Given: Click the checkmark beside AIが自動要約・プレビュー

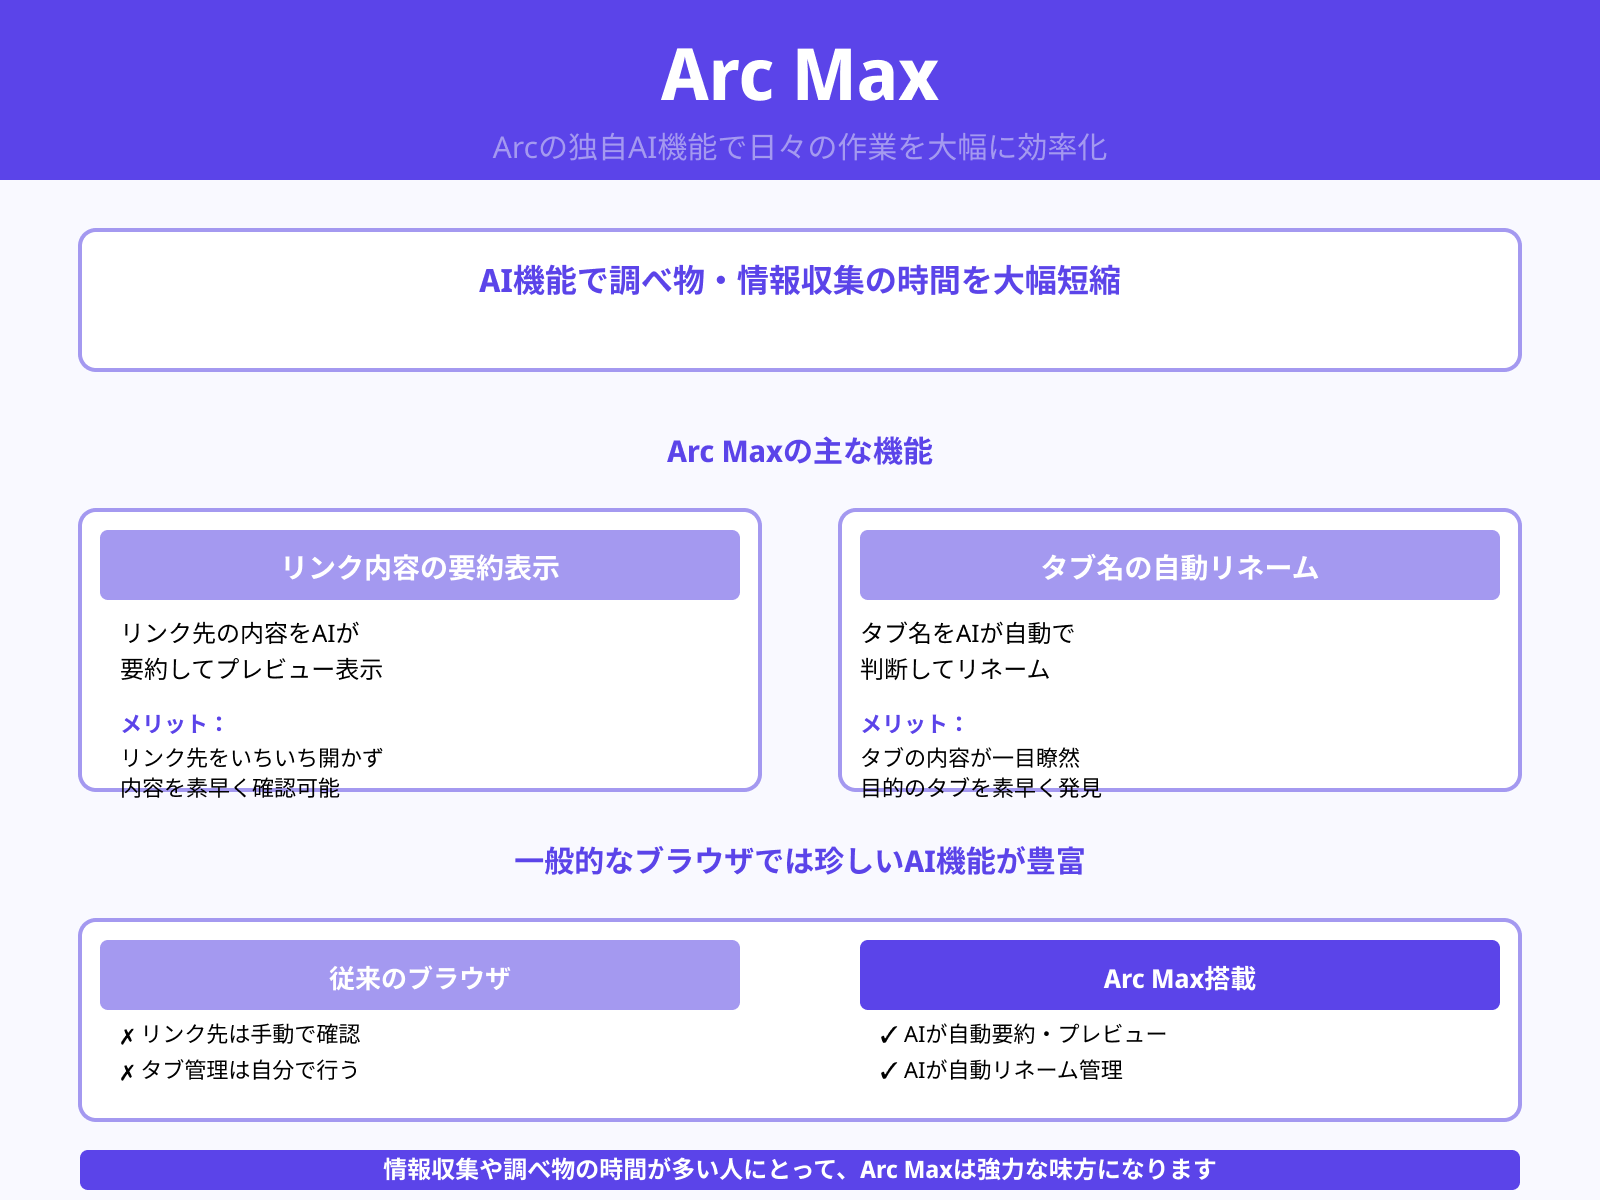Looking at the screenshot, I should (x=886, y=1034).
